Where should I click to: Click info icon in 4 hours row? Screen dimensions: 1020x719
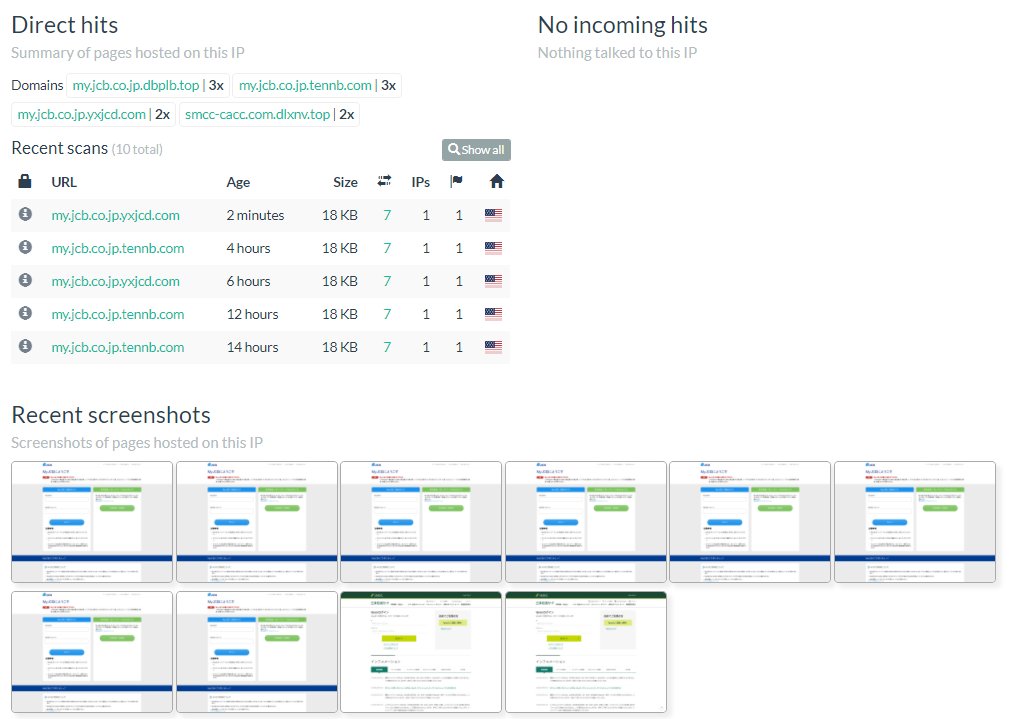point(25,247)
